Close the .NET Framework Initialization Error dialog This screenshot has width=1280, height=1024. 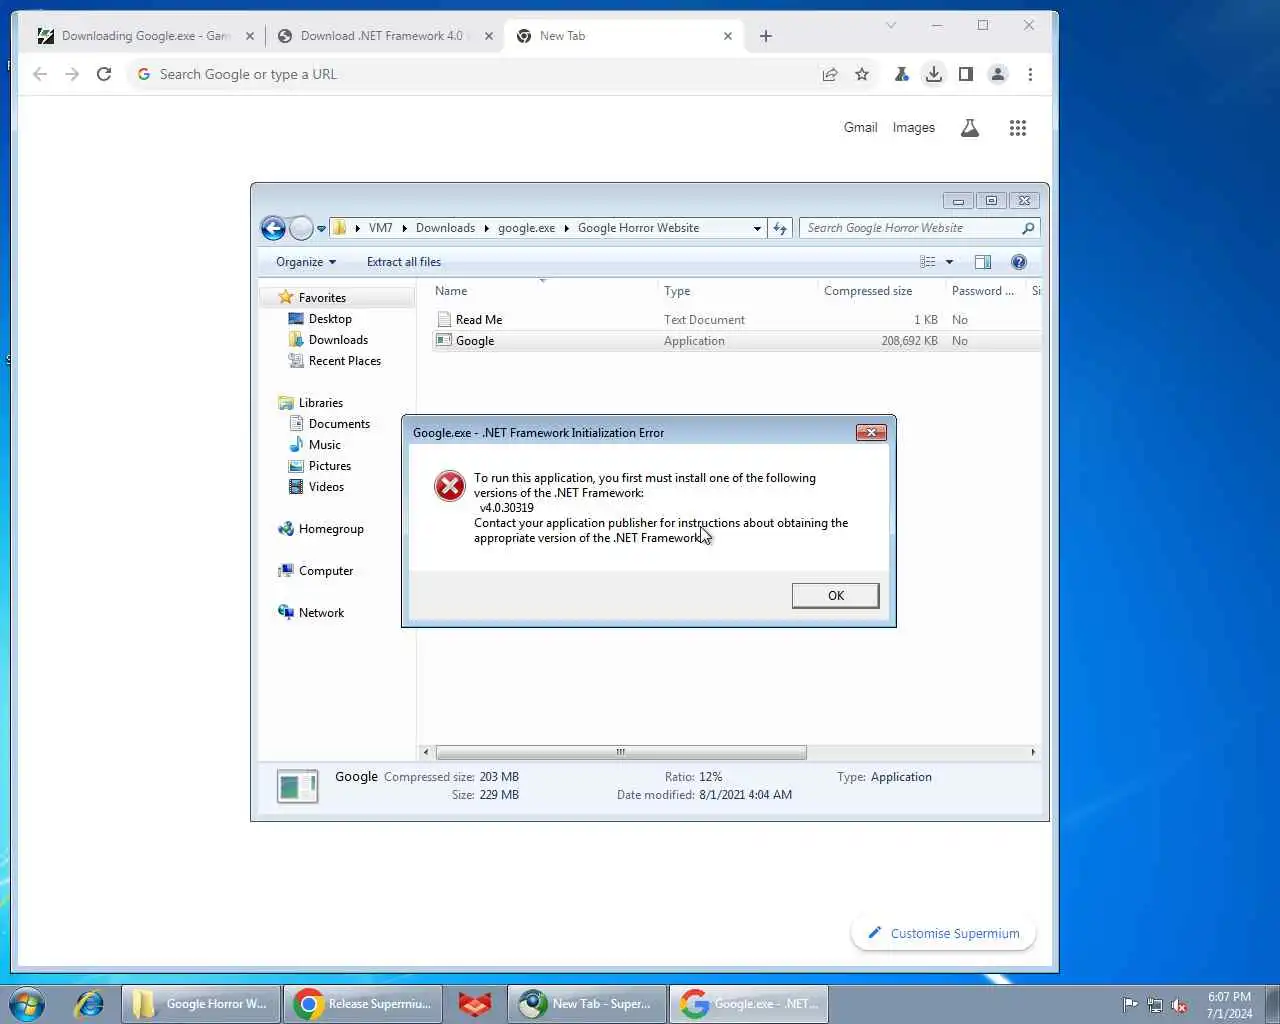[x=871, y=432]
